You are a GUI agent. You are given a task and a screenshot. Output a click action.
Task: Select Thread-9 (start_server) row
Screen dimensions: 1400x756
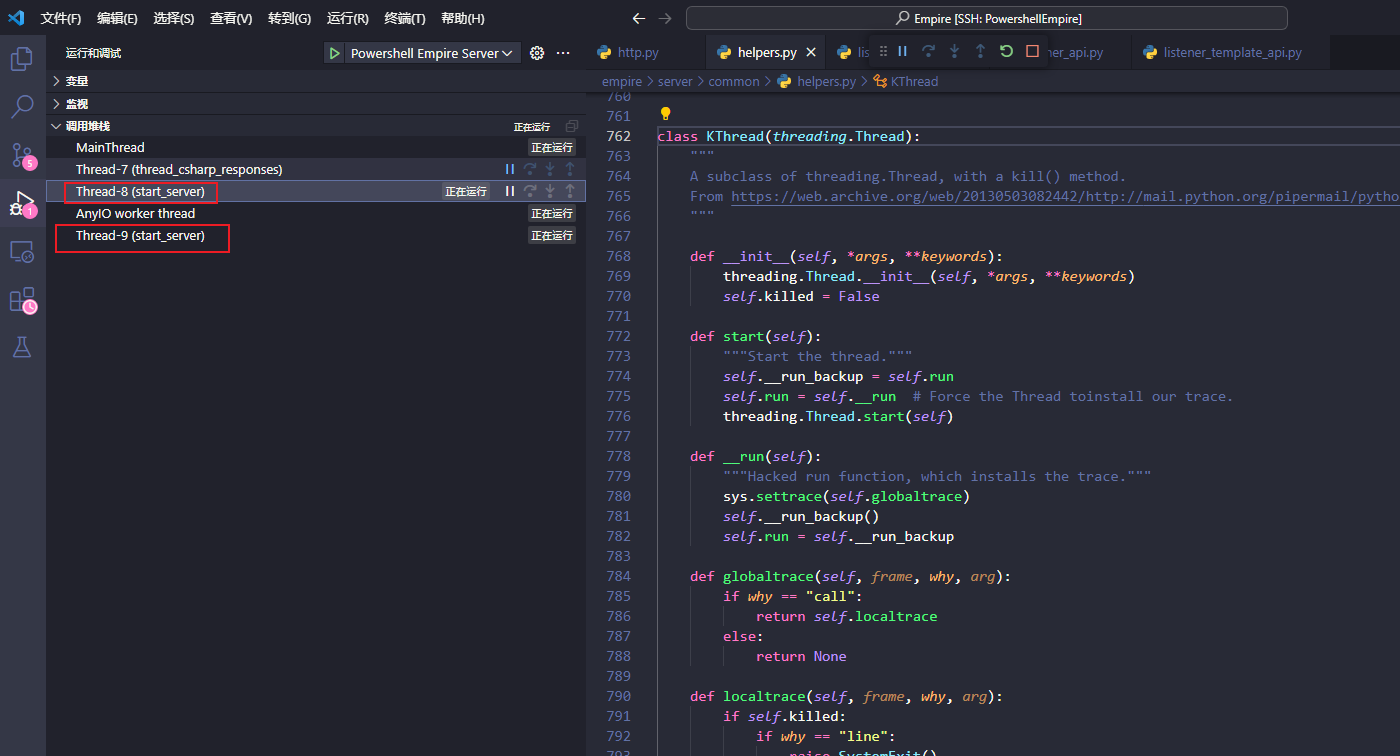[316, 235]
